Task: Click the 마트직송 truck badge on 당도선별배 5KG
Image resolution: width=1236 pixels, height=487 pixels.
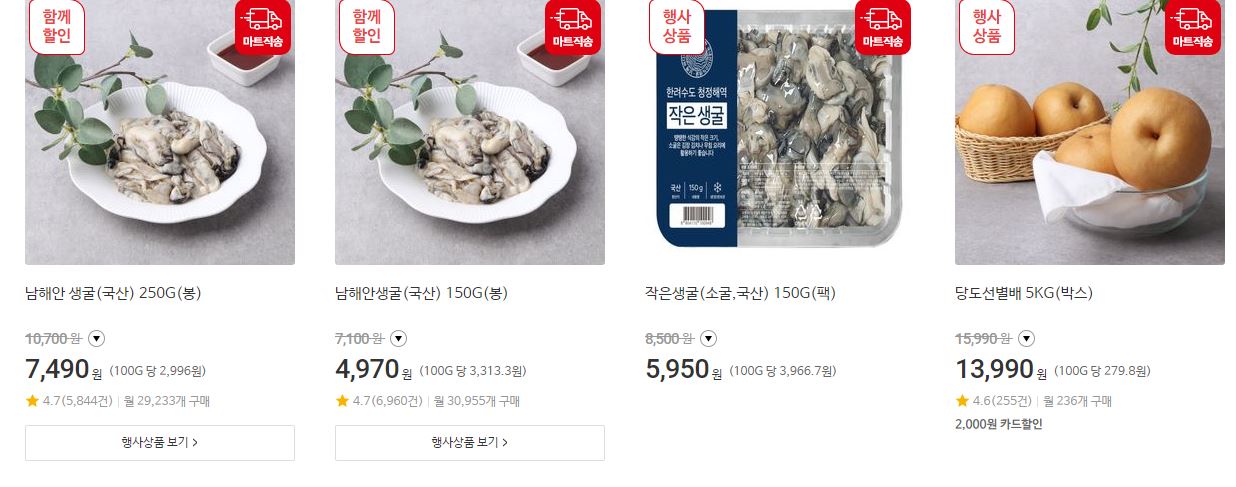Action: coord(1193,27)
